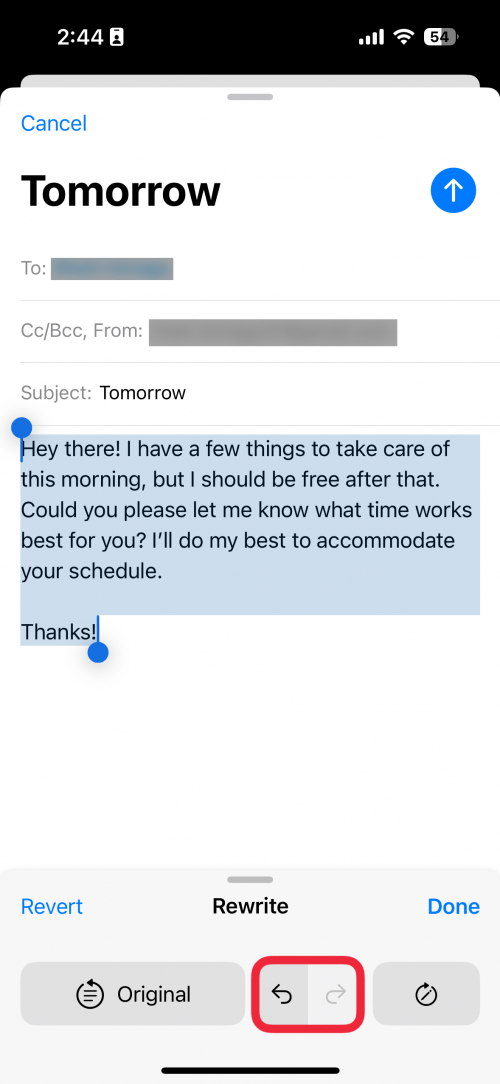
Task: Tap the To recipient field
Action: [260, 268]
